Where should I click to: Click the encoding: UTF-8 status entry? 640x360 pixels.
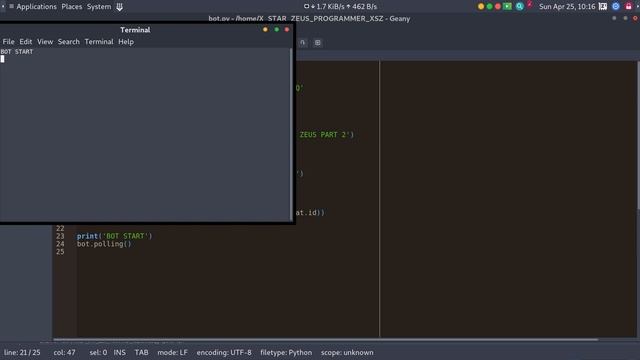click(224, 353)
